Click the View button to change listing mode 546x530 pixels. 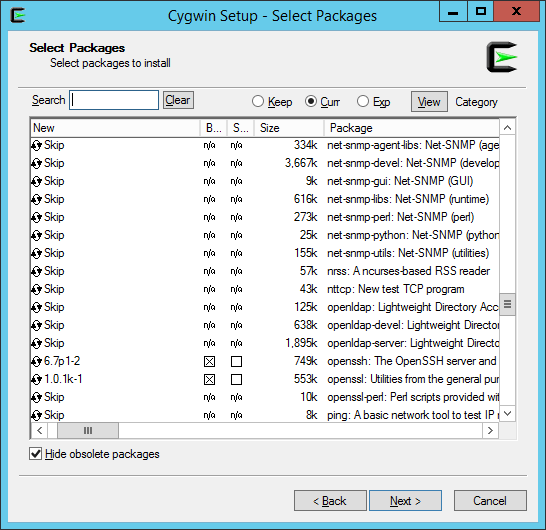click(429, 102)
